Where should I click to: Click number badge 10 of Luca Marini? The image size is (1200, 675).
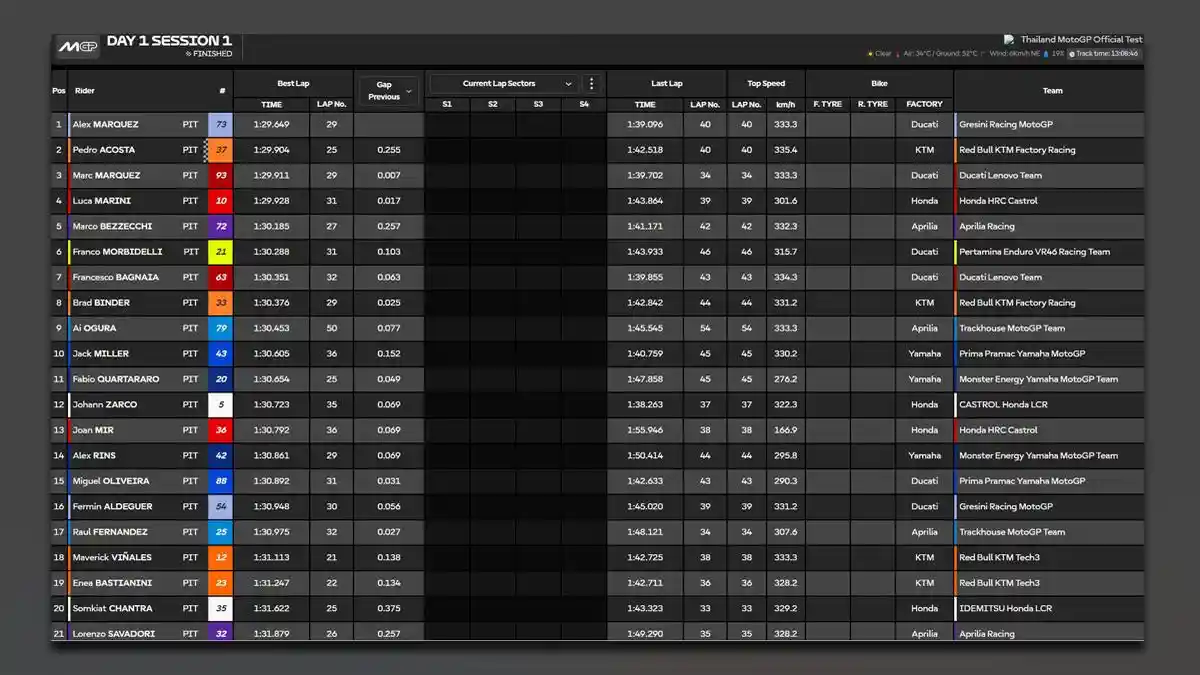click(x=221, y=201)
